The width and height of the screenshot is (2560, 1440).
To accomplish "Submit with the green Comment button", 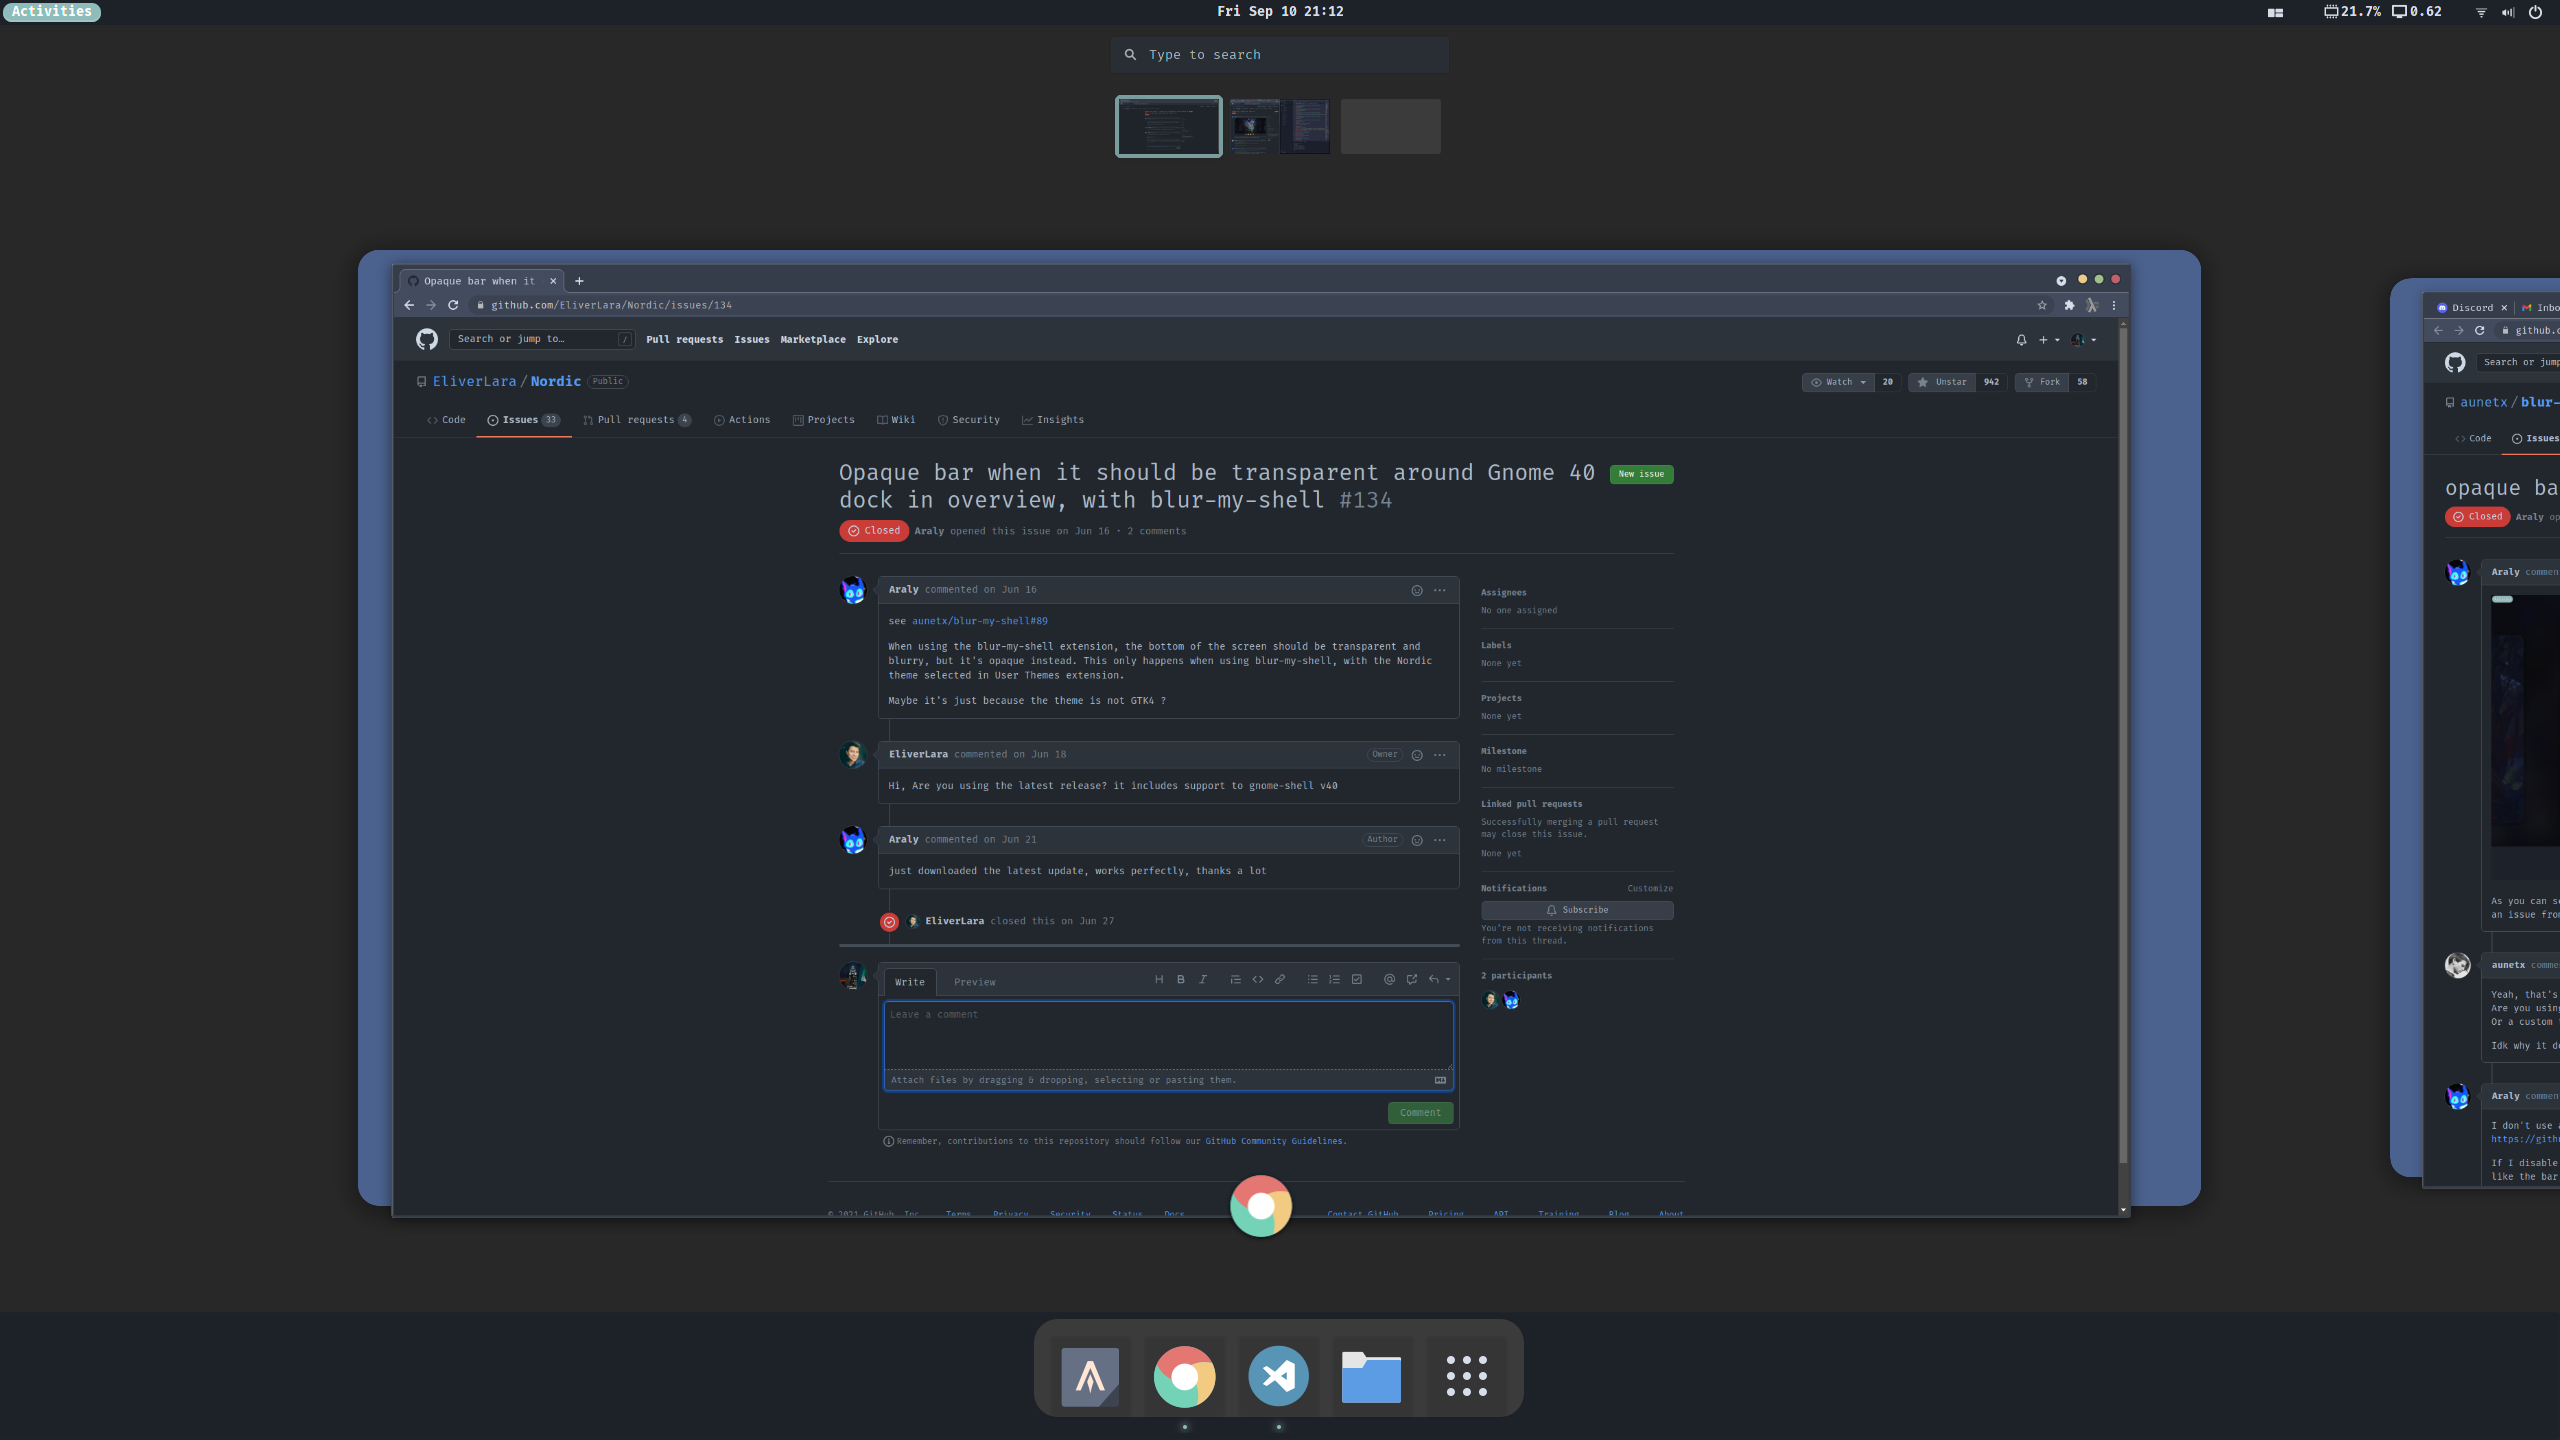I will point(1420,1112).
